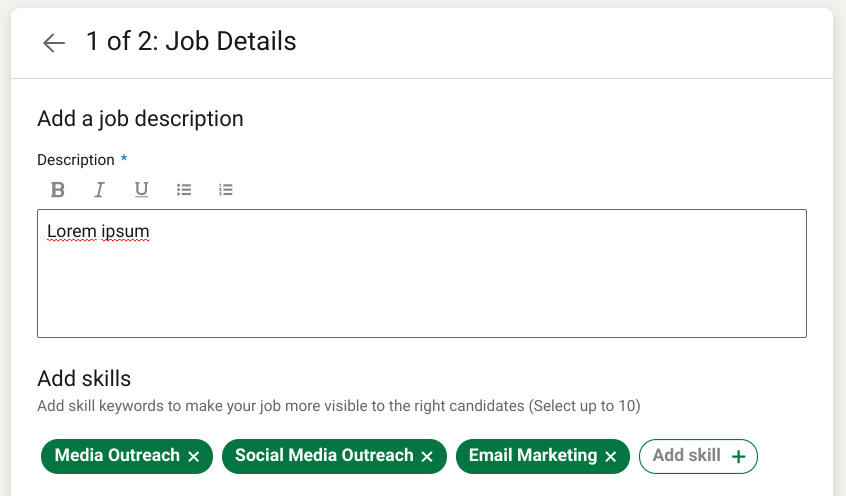The height and width of the screenshot is (496, 846).
Task: Toggle bold formatting in description toolbar
Action: click(58, 189)
